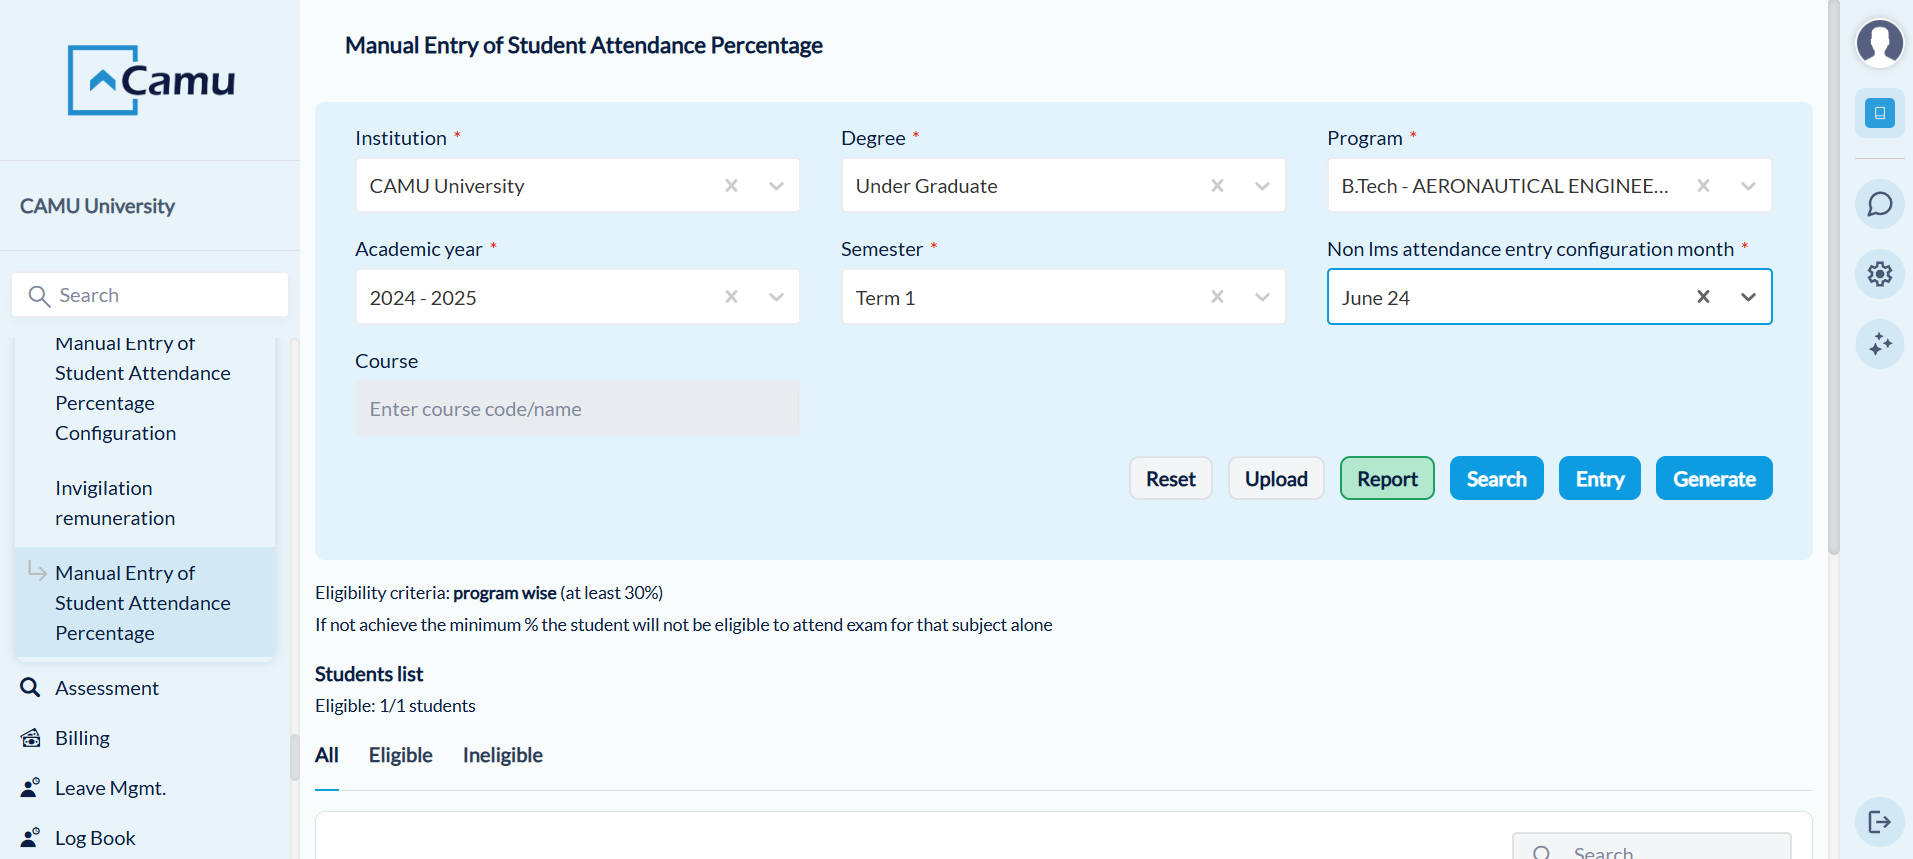The height and width of the screenshot is (859, 1913).
Task: Open the configuration month dropdown arrow
Action: [1748, 297]
